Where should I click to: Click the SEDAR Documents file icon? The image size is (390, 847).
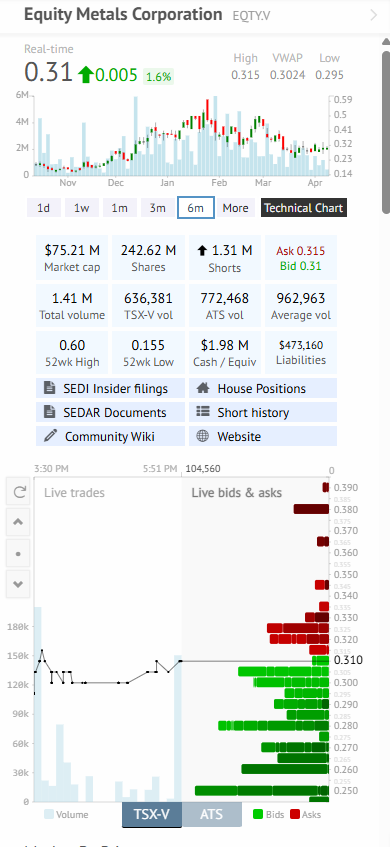pos(50,412)
